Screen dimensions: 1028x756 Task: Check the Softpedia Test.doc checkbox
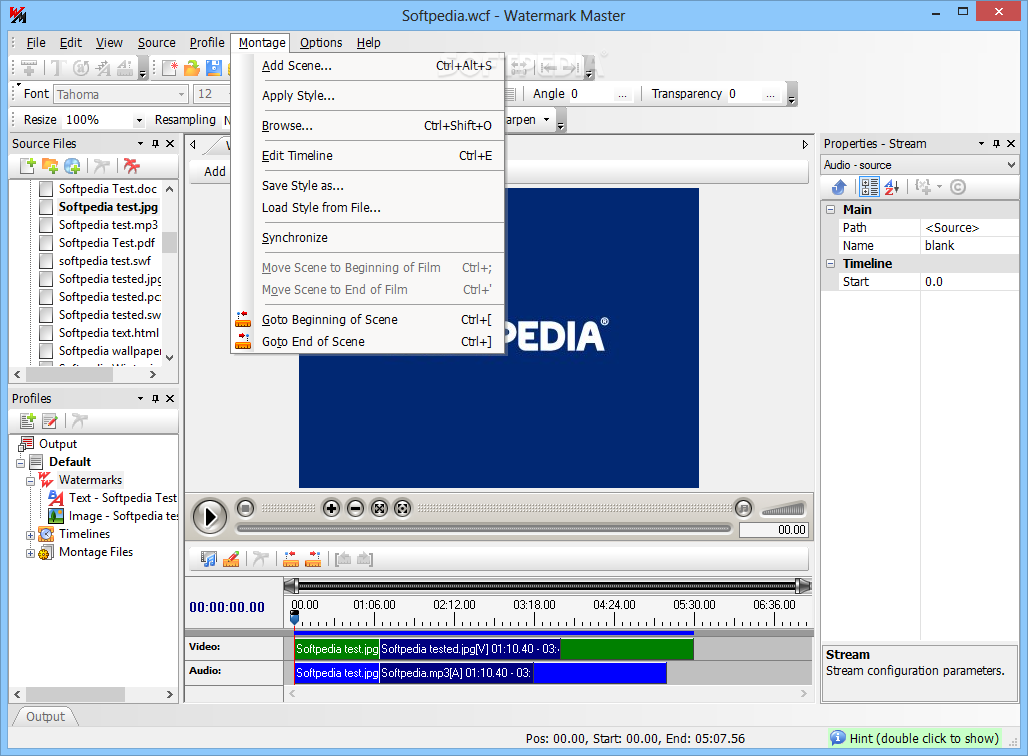coord(46,189)
